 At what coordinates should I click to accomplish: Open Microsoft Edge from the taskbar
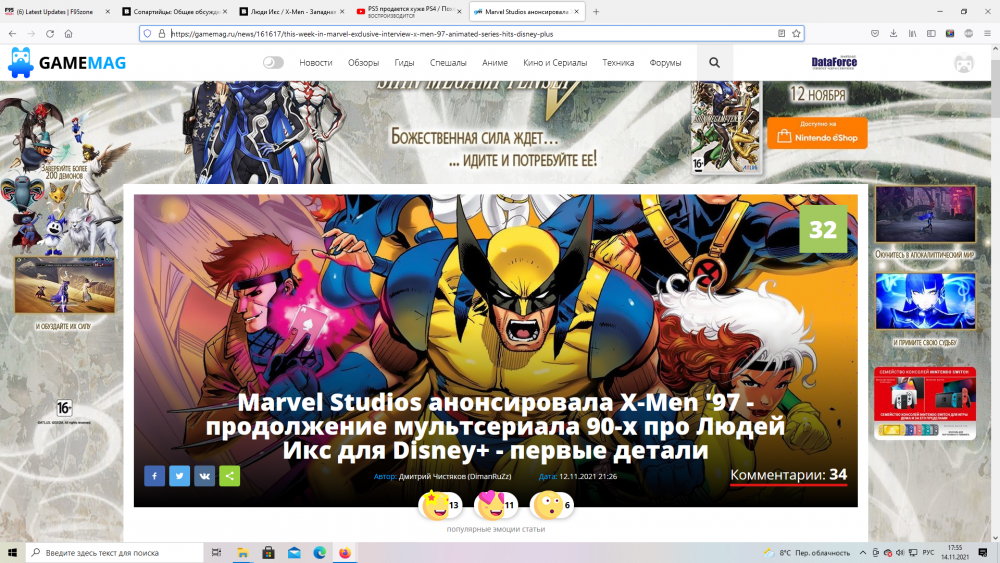point(320,552)
